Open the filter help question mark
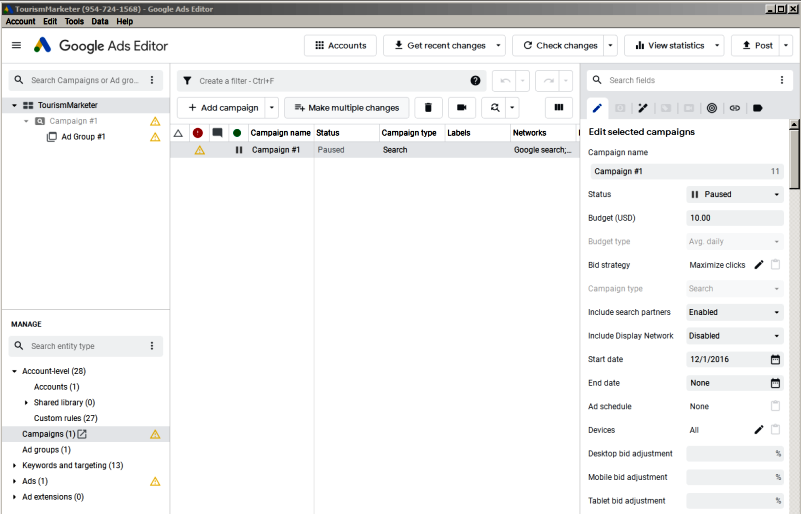Image resolution: width=801 pixels, height=514 pixels. (x=475, y=81)
